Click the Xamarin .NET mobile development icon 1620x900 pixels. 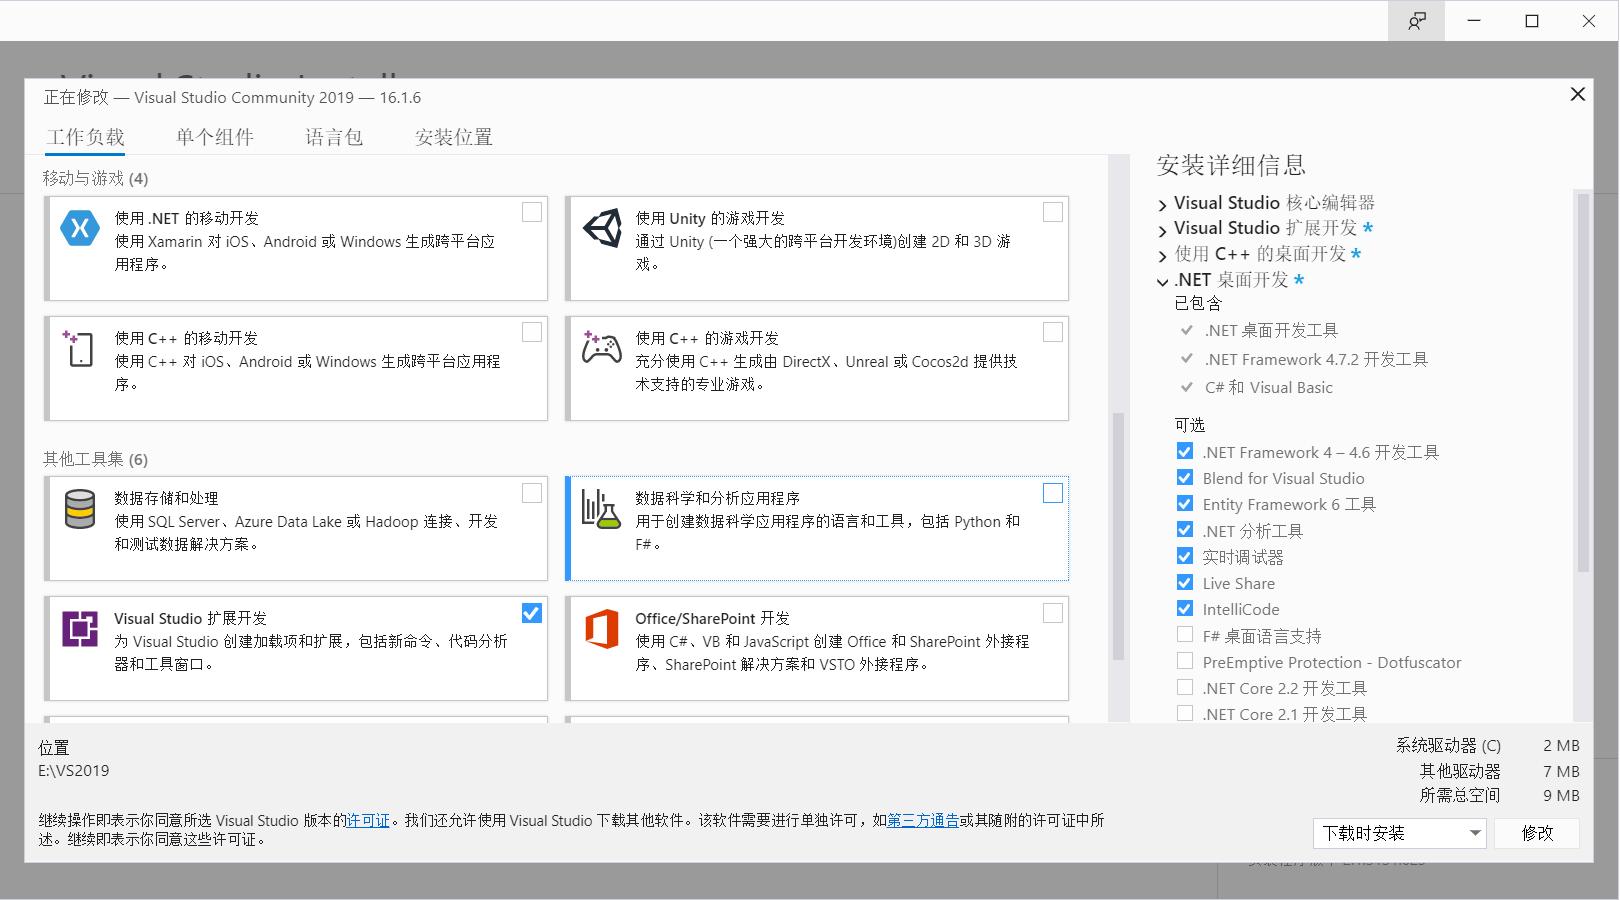(x=80, y=228)
